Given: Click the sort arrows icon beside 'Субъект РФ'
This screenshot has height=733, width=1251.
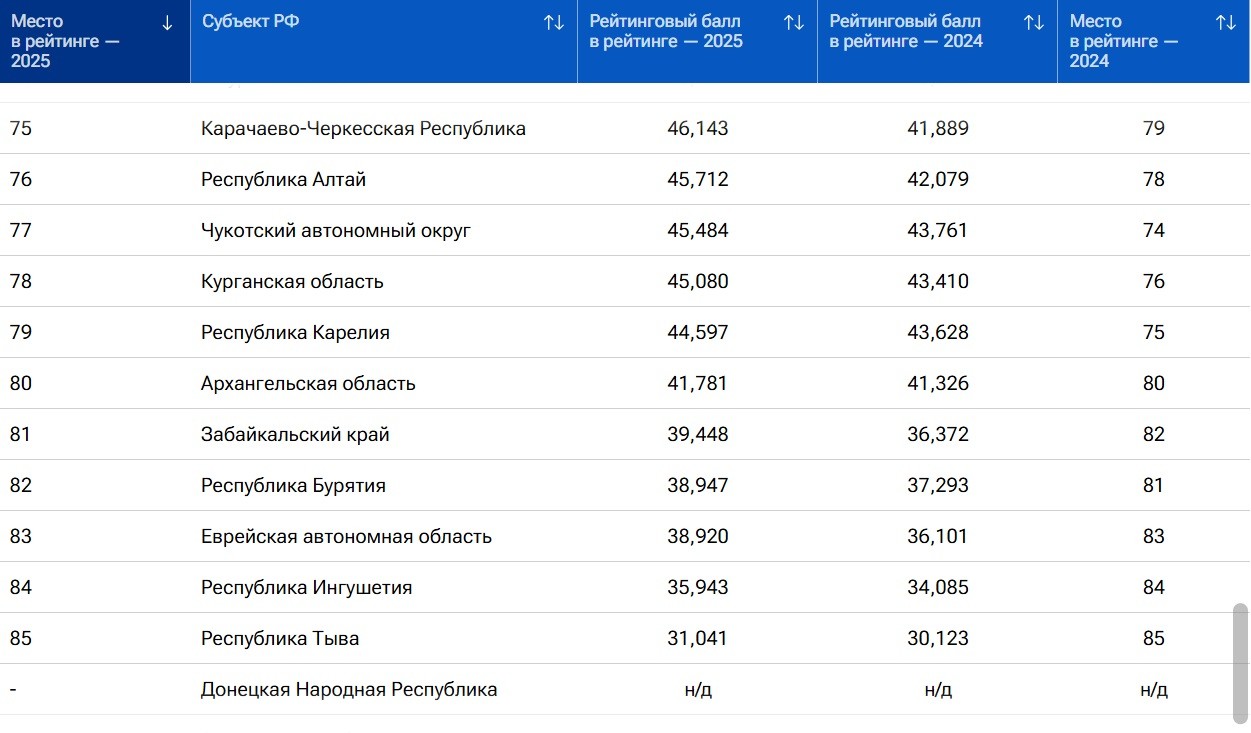Looking at the screenshot, I should (554, 23).
